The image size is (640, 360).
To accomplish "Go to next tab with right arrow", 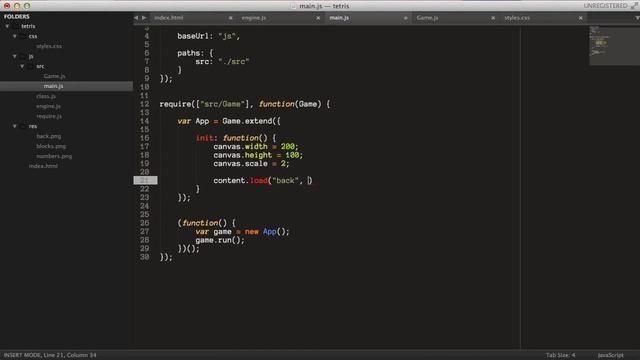I will pyautogui.click(x=144, y=18).
